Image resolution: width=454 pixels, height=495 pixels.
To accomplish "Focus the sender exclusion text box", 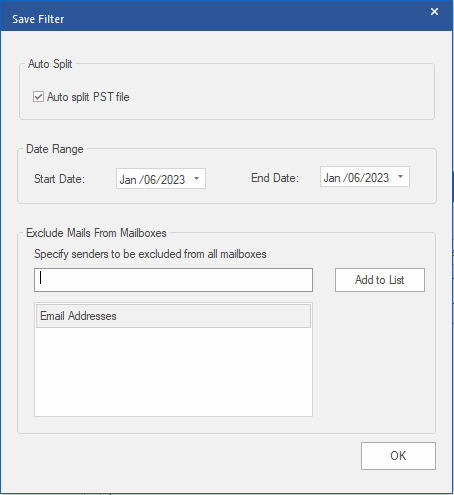I will click(x=173, y=280).
